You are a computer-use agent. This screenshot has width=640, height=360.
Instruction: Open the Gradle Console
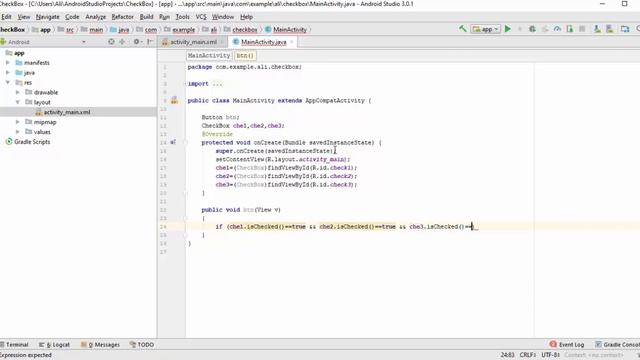pos(618,344)
